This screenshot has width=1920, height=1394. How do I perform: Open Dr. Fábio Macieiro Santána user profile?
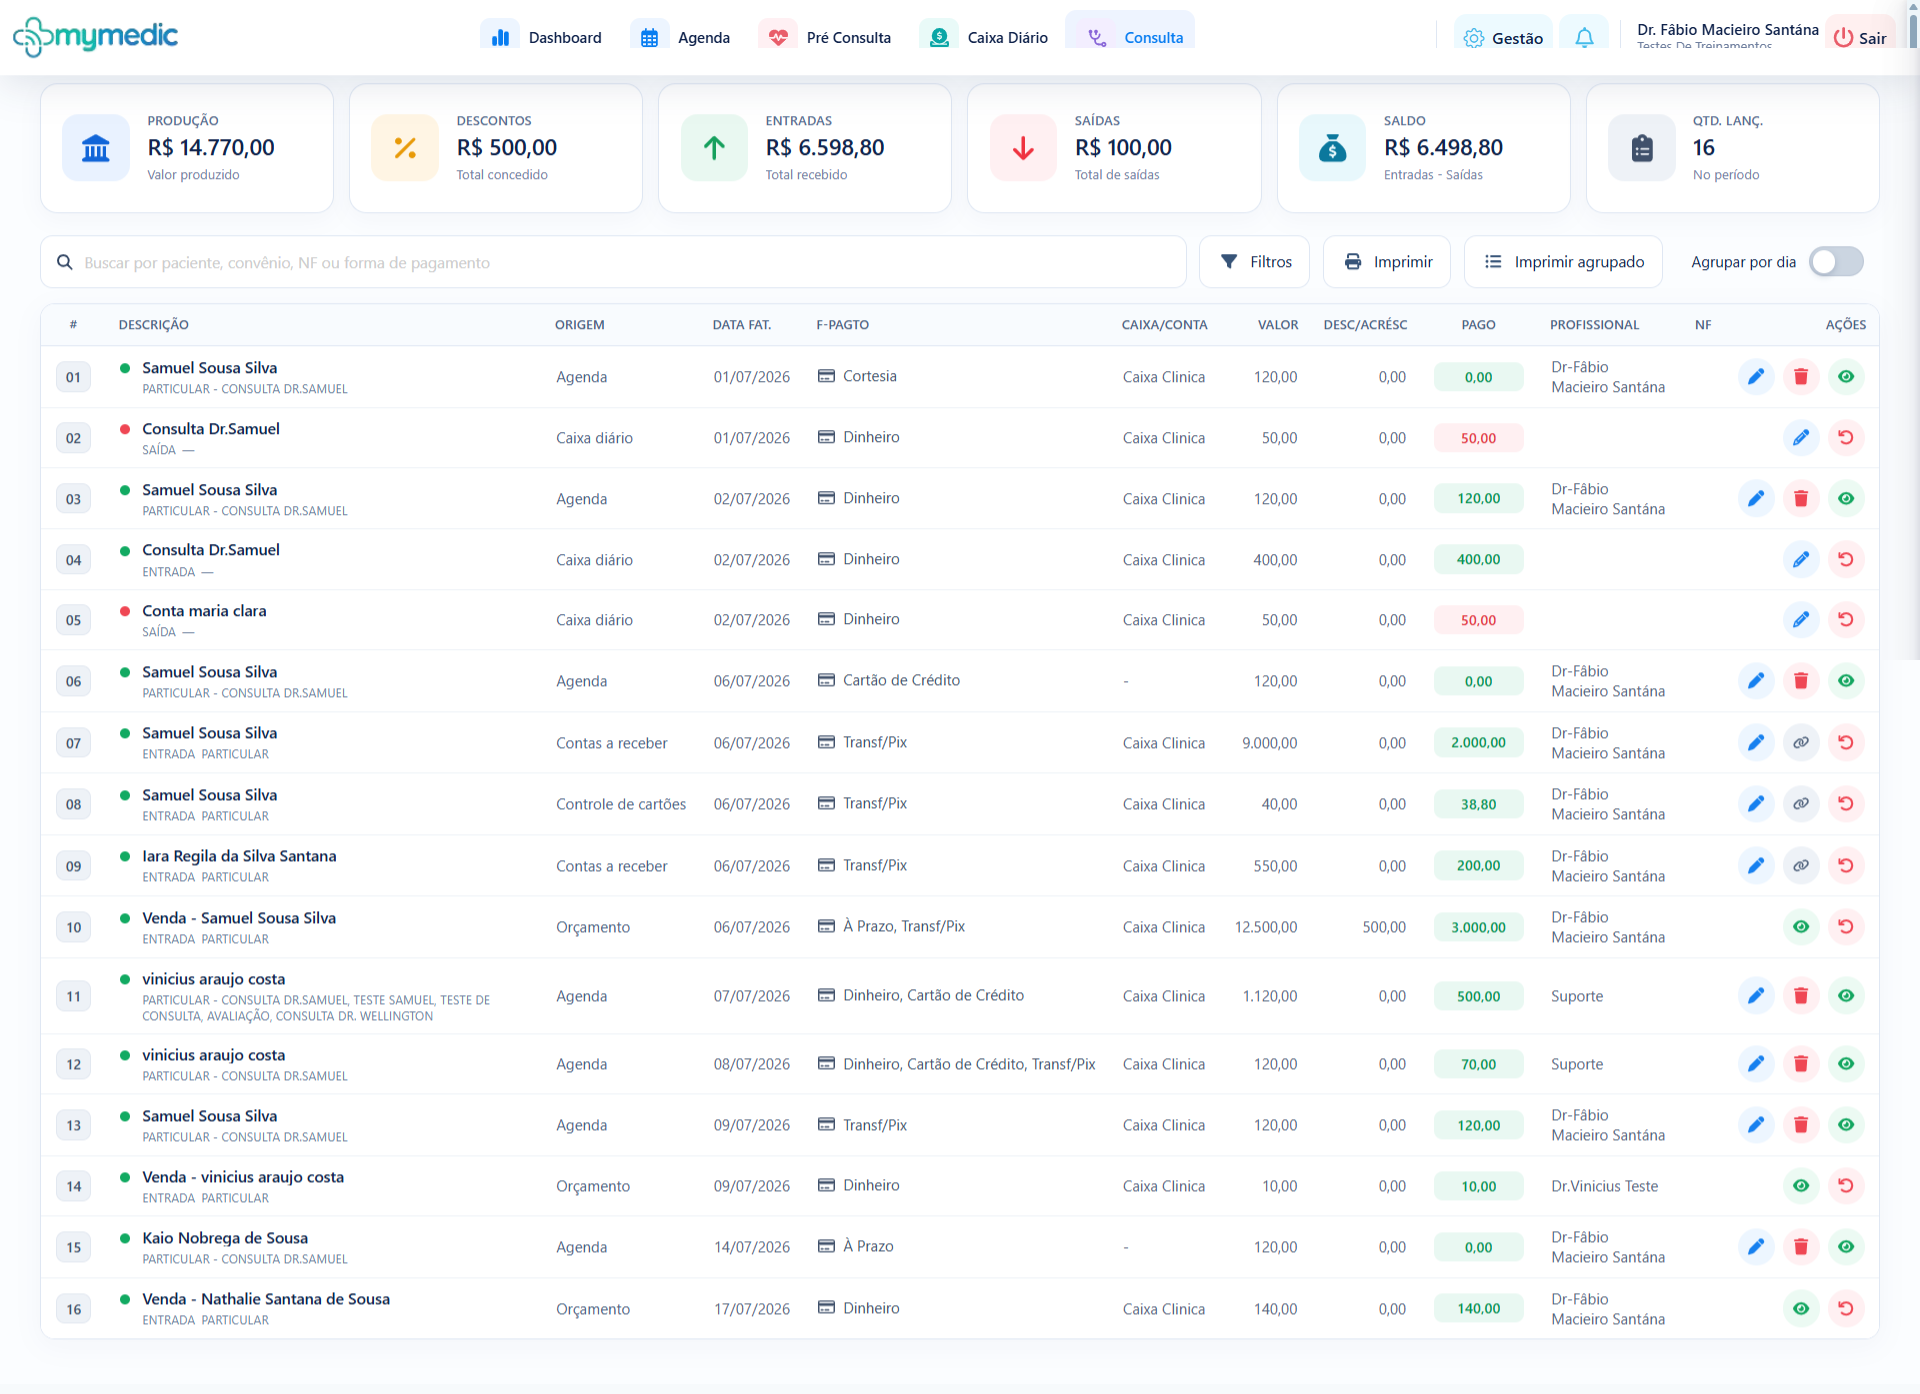(x=1727, y=36)
